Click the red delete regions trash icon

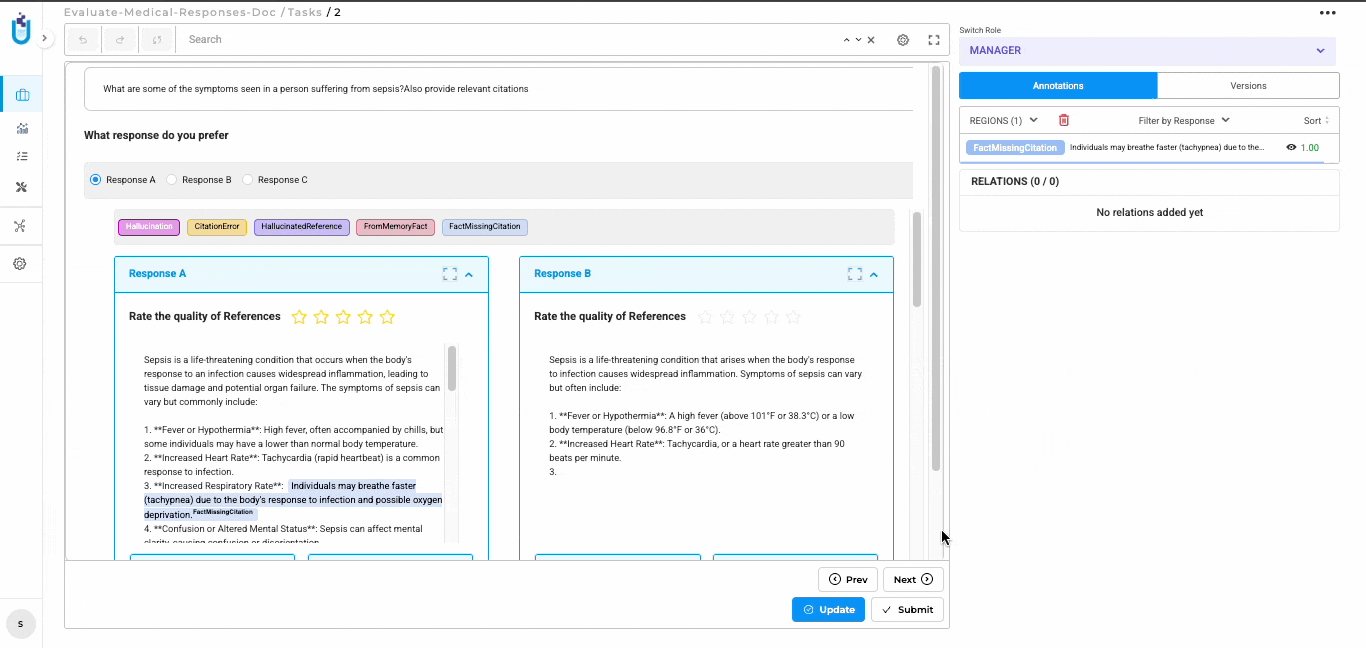(x=1063, y=121)
